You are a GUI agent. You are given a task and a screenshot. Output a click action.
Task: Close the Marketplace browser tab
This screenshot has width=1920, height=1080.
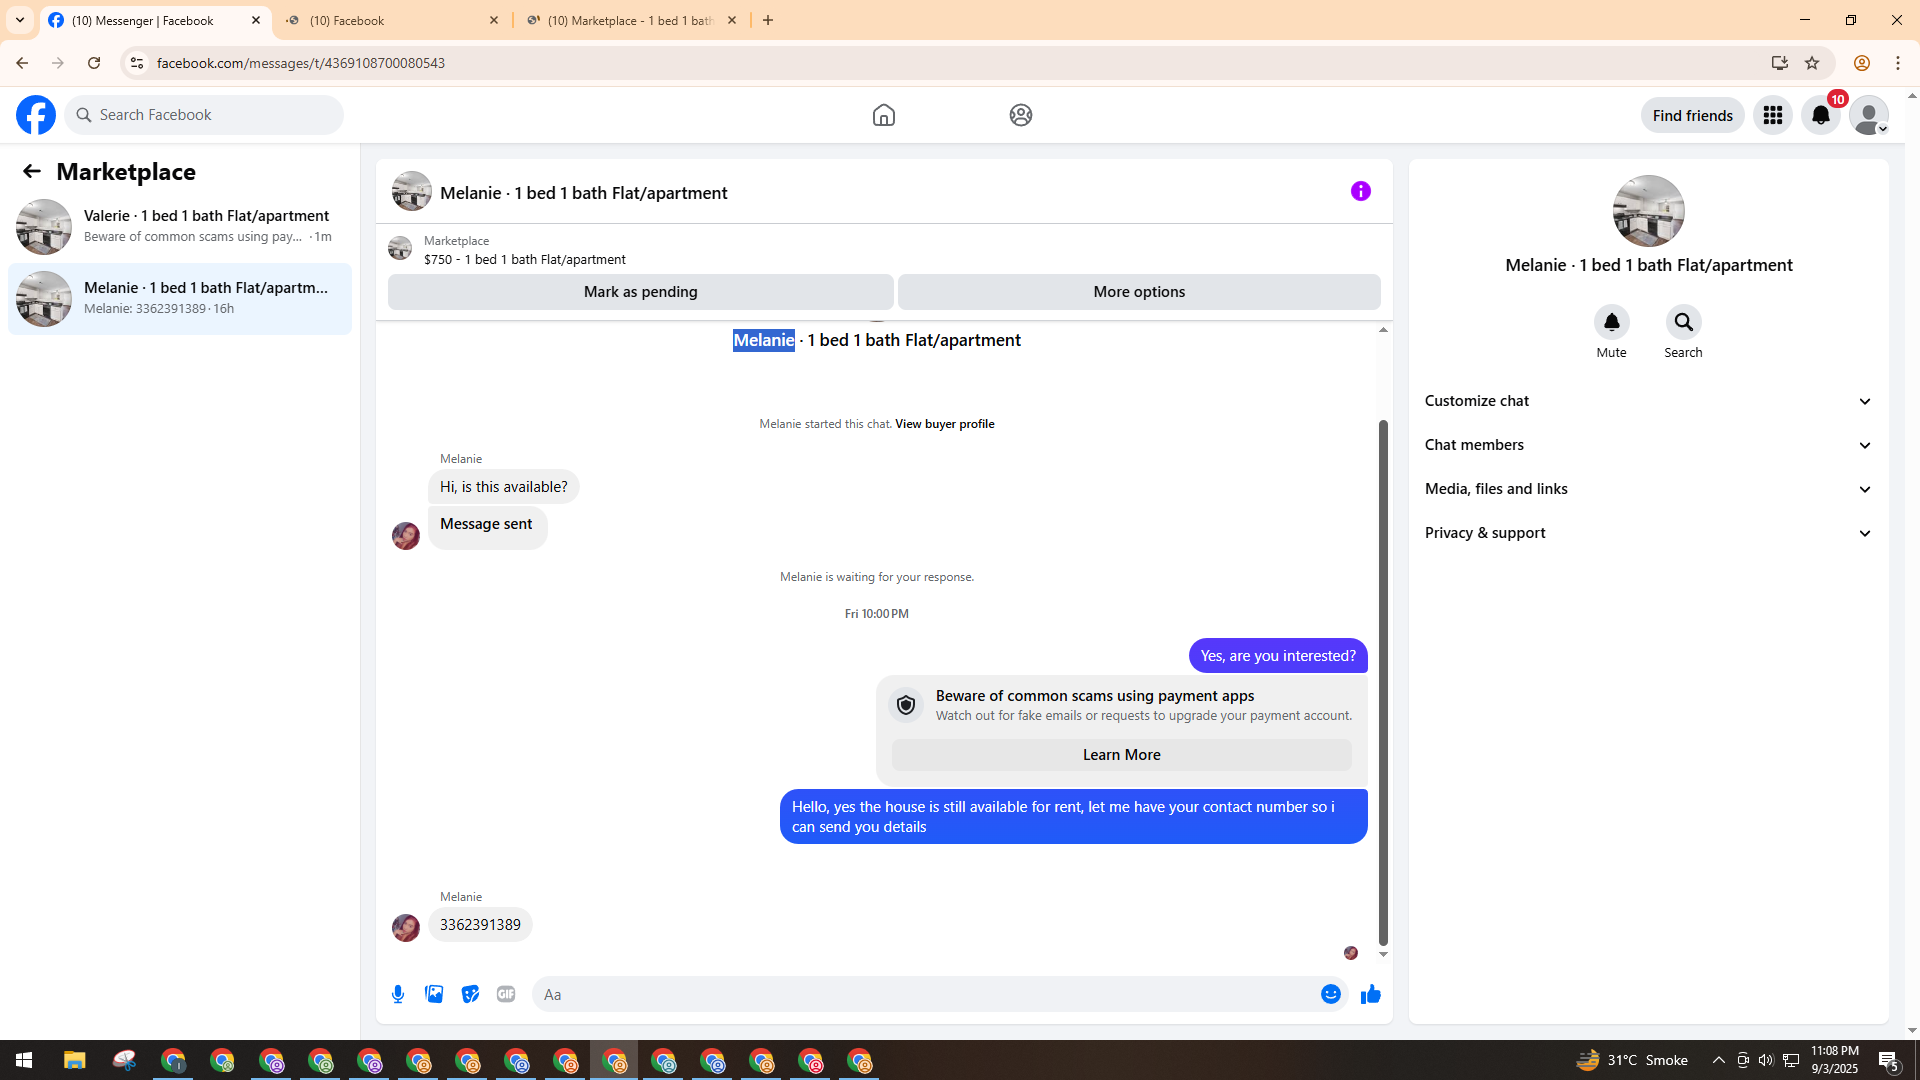732,20
